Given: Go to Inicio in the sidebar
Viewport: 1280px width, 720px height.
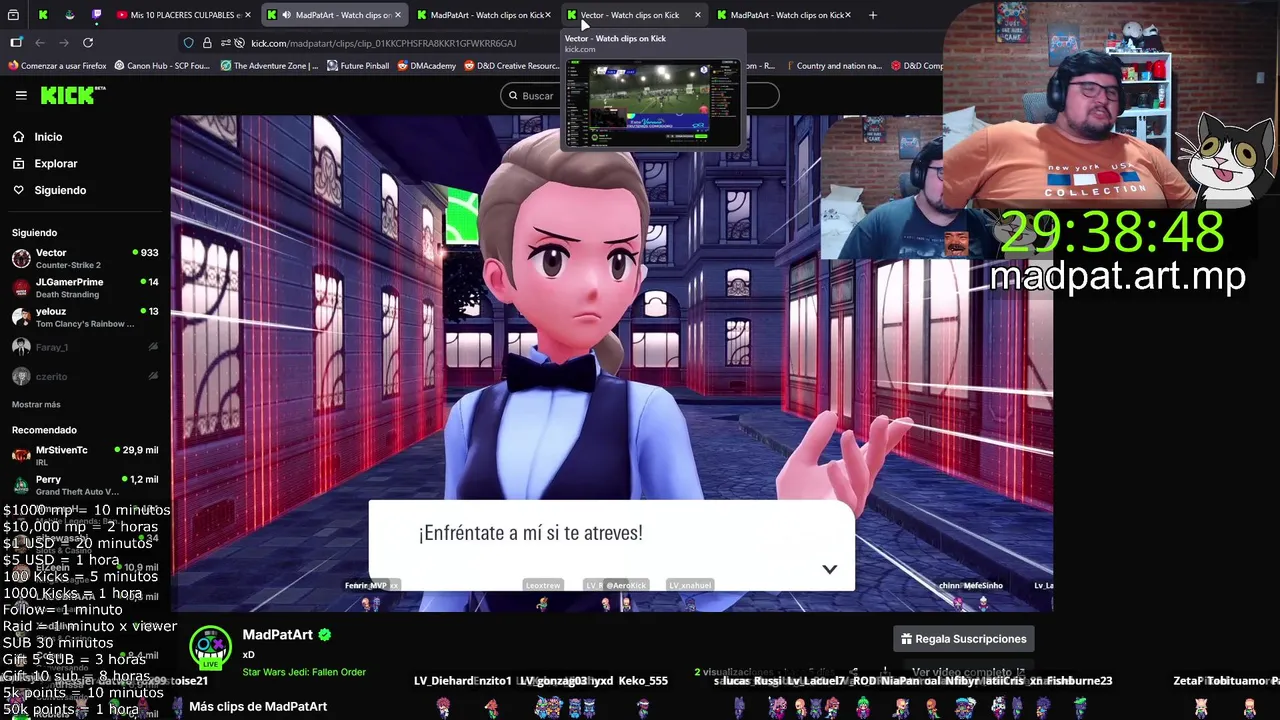Looking at the screenshot, I should coord(48,137).
